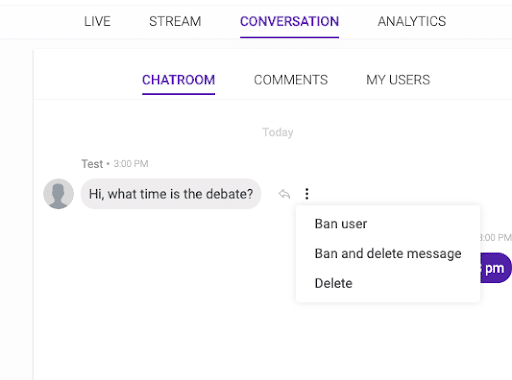Click the Today date separator label

click(x=278, y=132)
